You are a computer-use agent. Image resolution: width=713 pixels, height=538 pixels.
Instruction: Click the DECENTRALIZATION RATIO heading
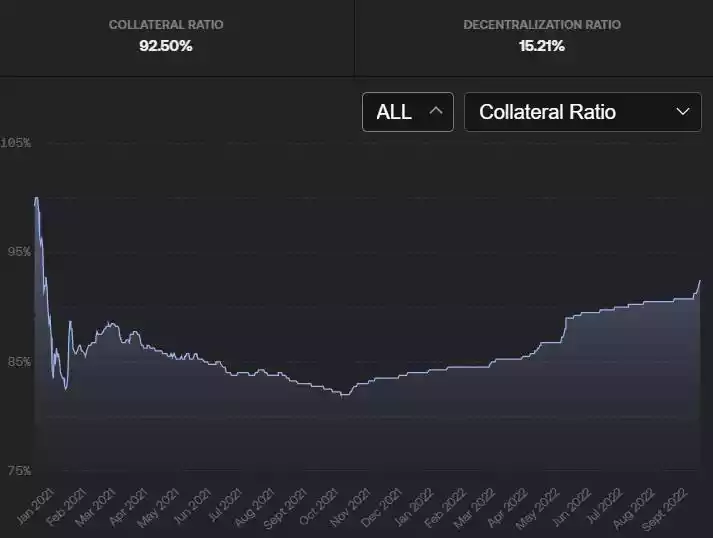pos(542,25)
